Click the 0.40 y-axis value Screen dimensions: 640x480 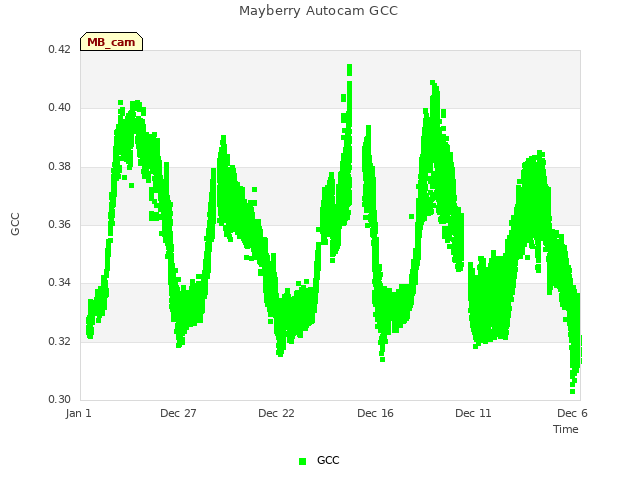60,108
